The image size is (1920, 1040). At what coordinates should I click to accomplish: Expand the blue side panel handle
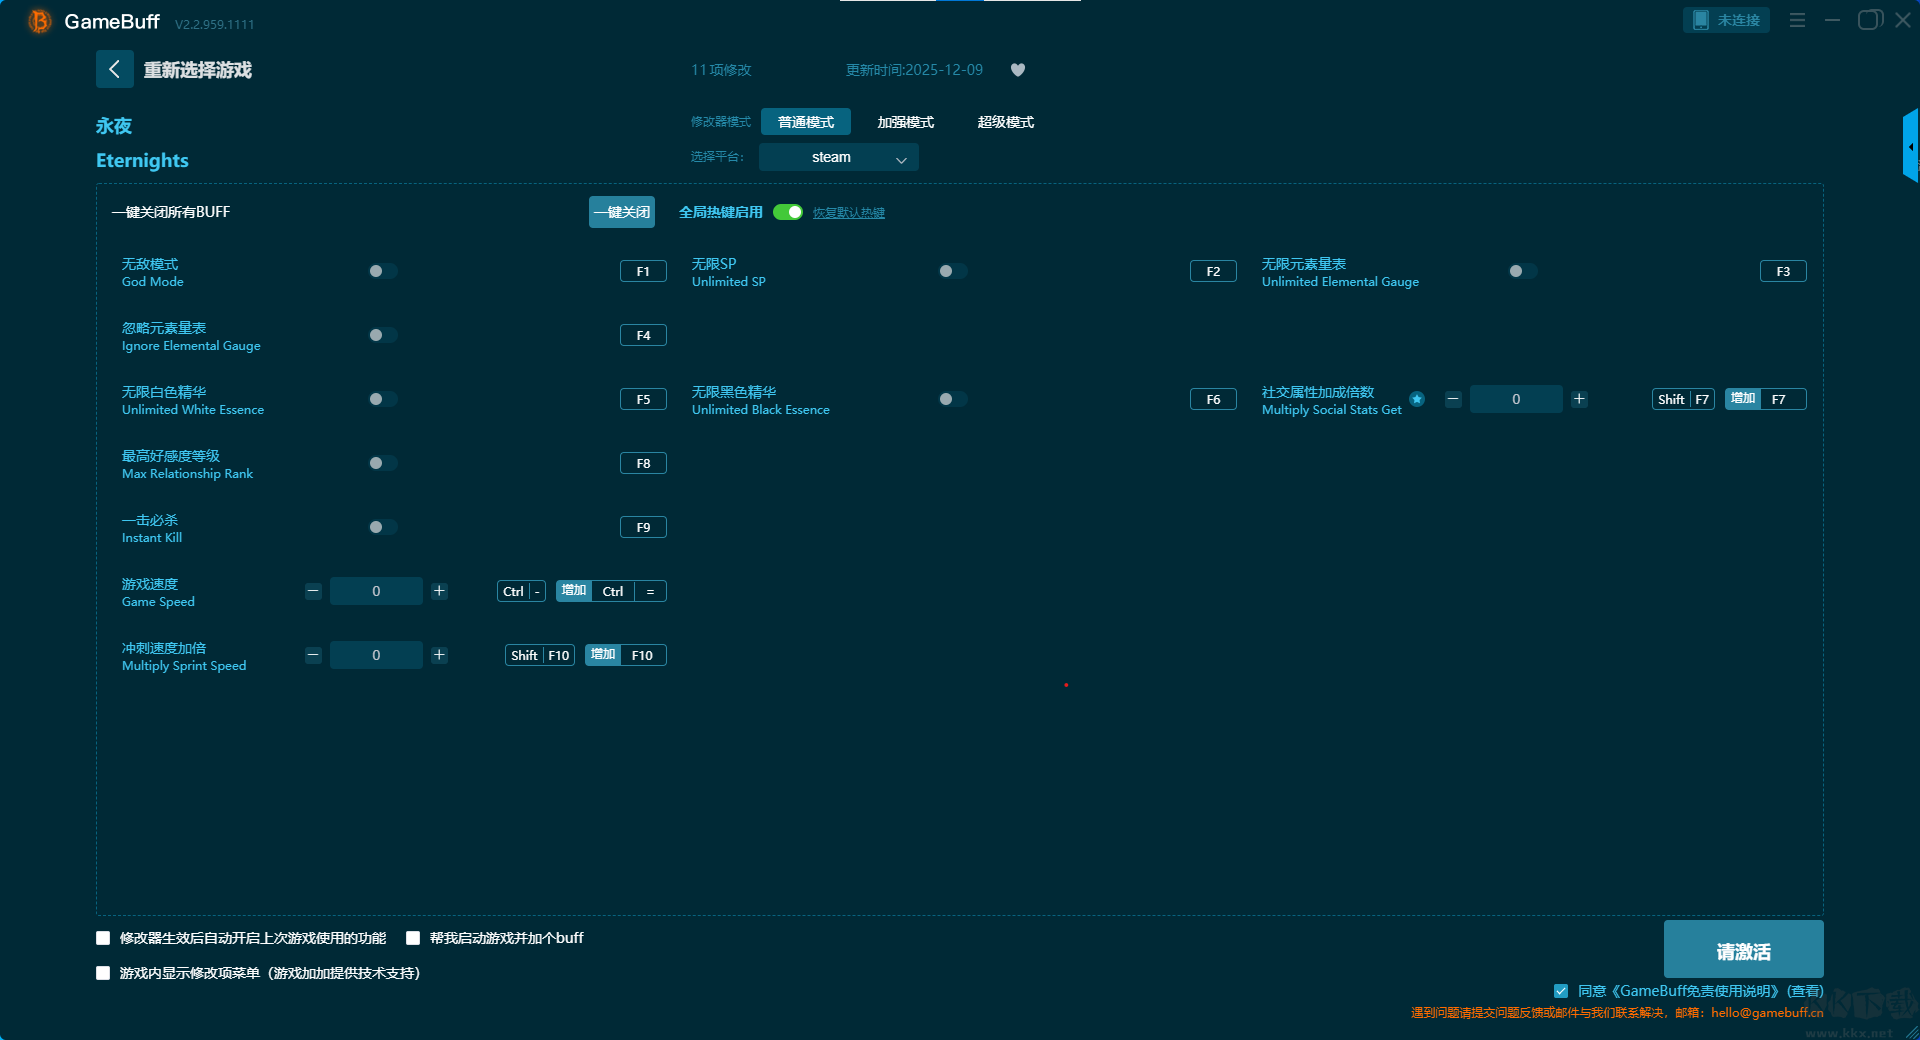pyautogui.click(x=1910, y=146)
